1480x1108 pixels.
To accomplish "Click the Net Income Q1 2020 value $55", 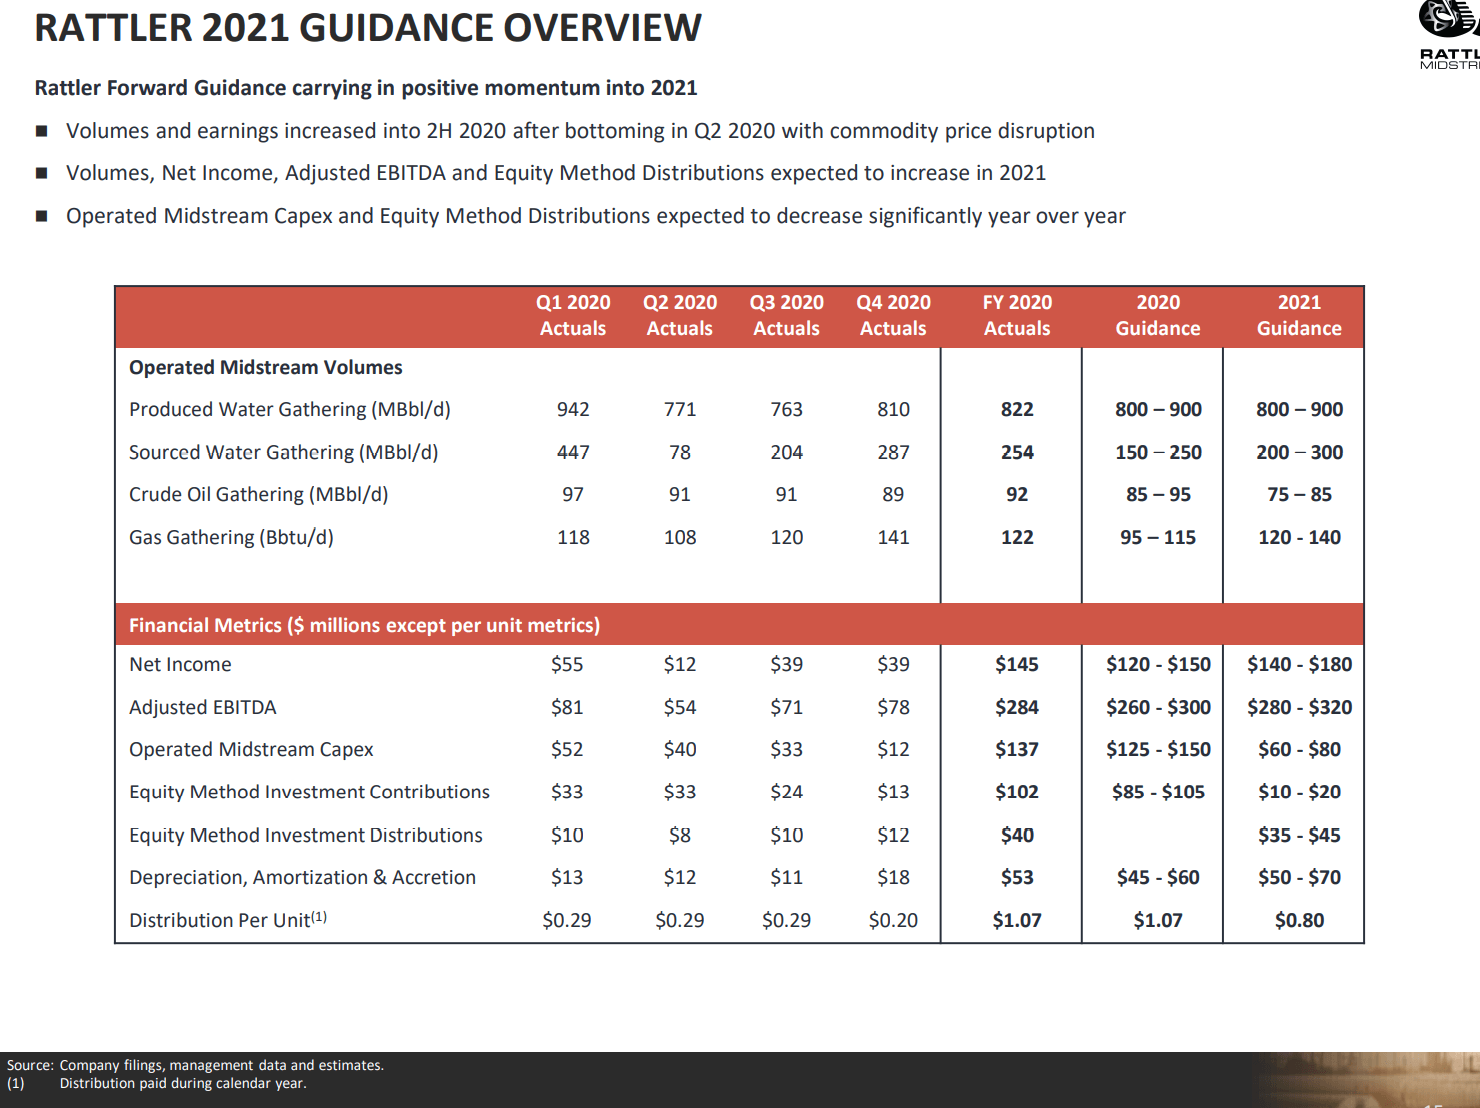I will pos(567,665).
